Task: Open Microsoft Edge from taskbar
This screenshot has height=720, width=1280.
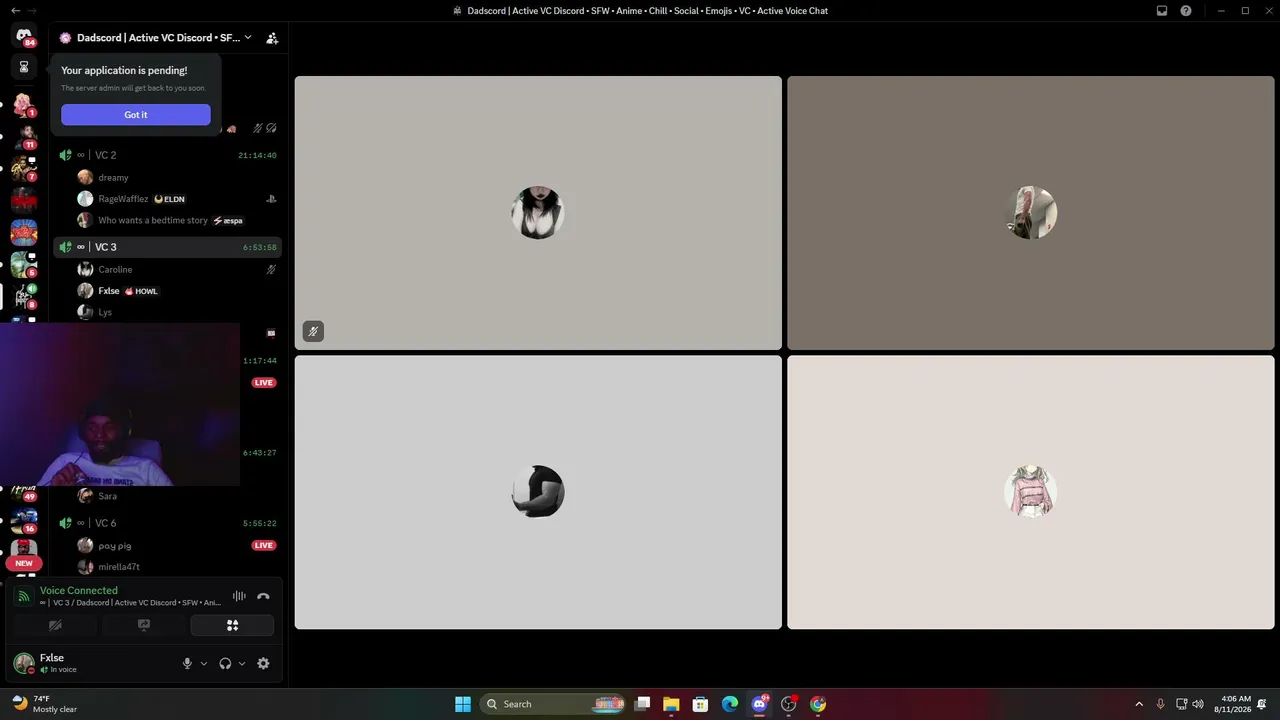Action: (x=730, y=704)
